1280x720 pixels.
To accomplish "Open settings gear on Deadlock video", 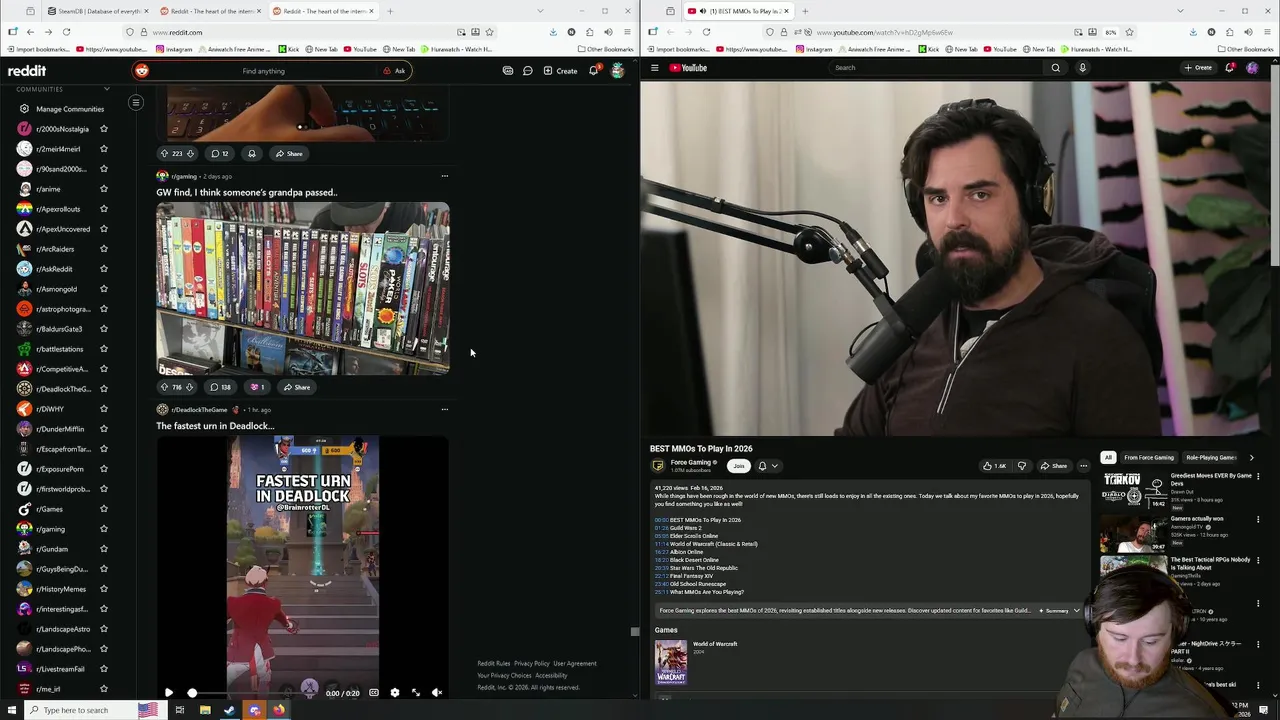I will click(x=395, y=693).
